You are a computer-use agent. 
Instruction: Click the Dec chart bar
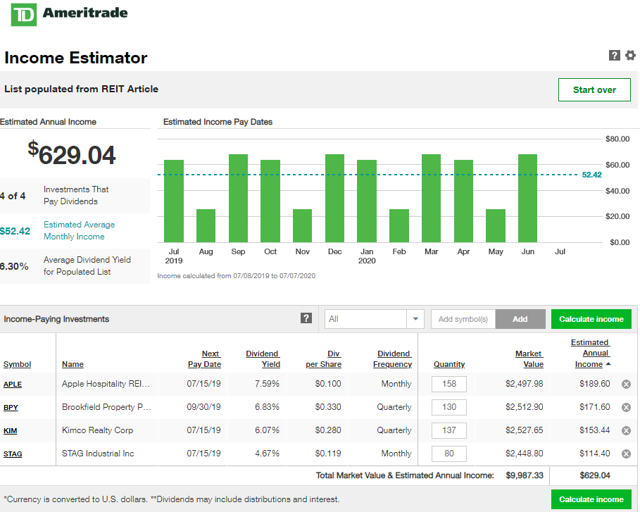click(x=335, y=198)
